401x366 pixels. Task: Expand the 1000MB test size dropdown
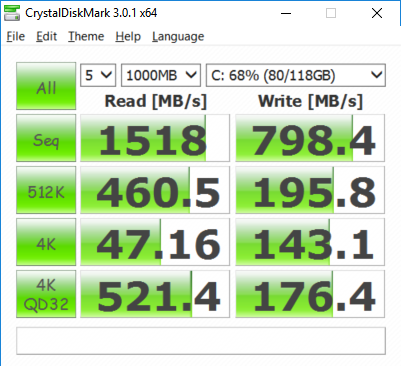click(x=161, y=75)
